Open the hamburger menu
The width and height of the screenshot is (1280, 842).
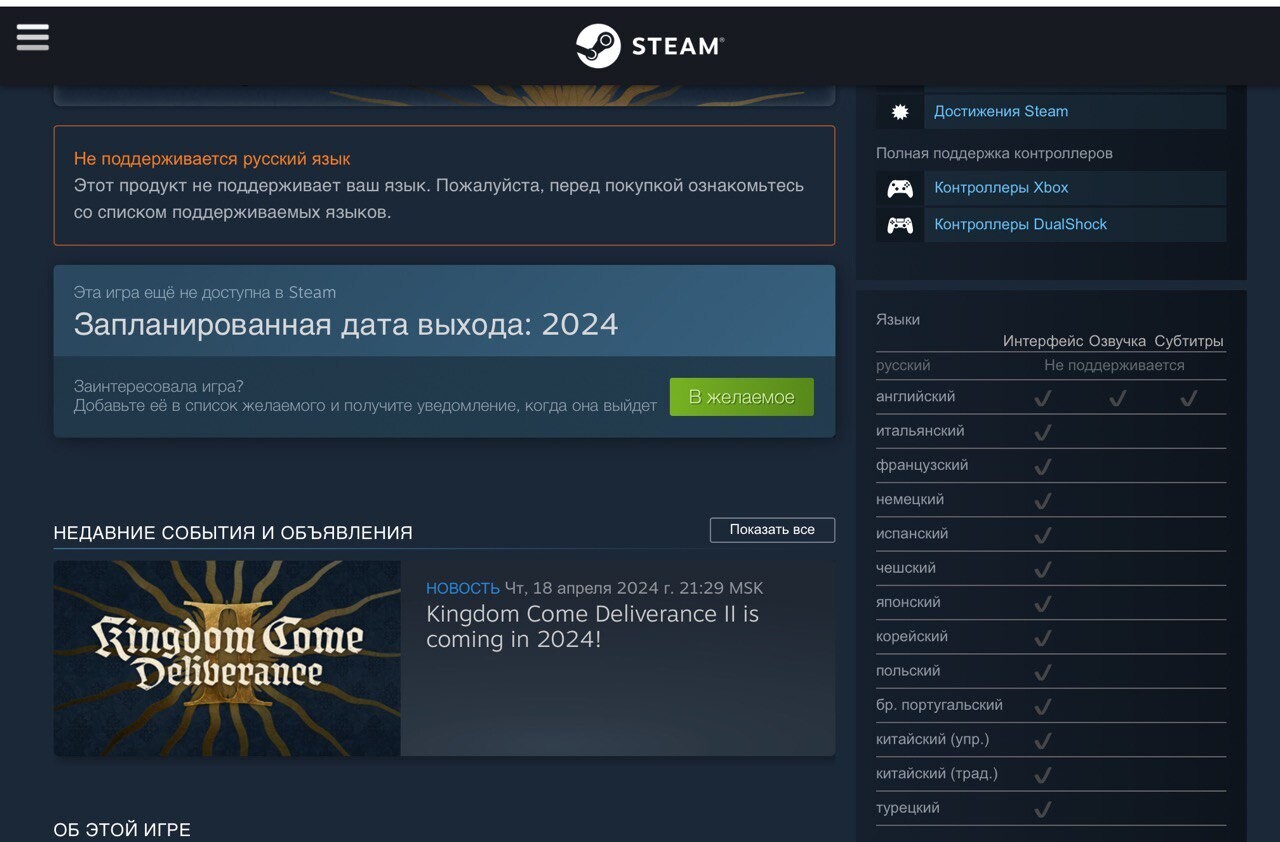(x=32, y=37)
